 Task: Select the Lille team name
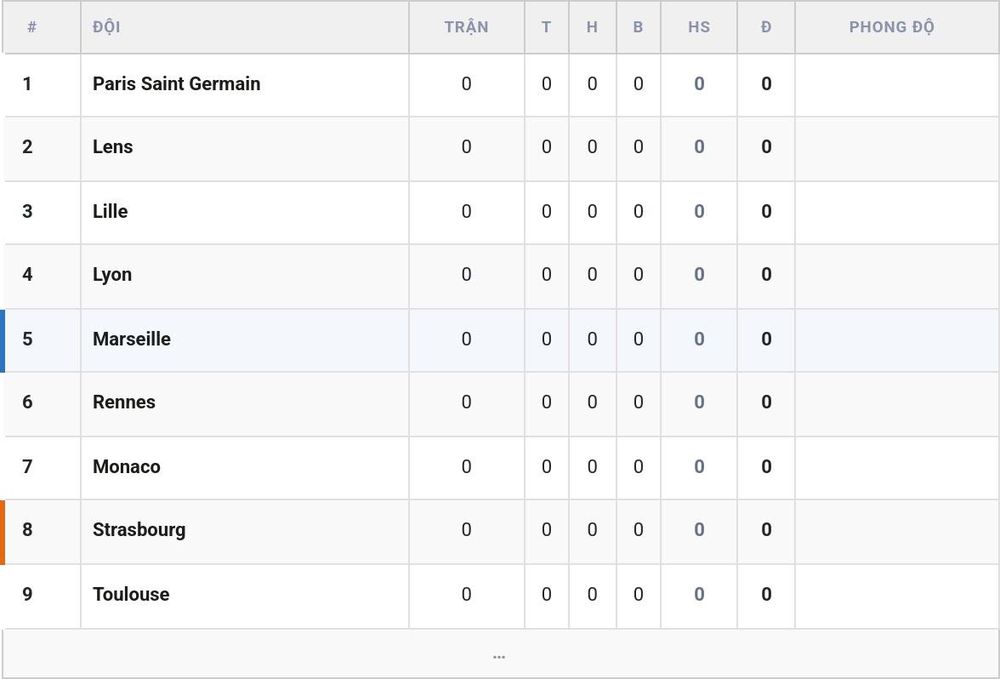110,211
